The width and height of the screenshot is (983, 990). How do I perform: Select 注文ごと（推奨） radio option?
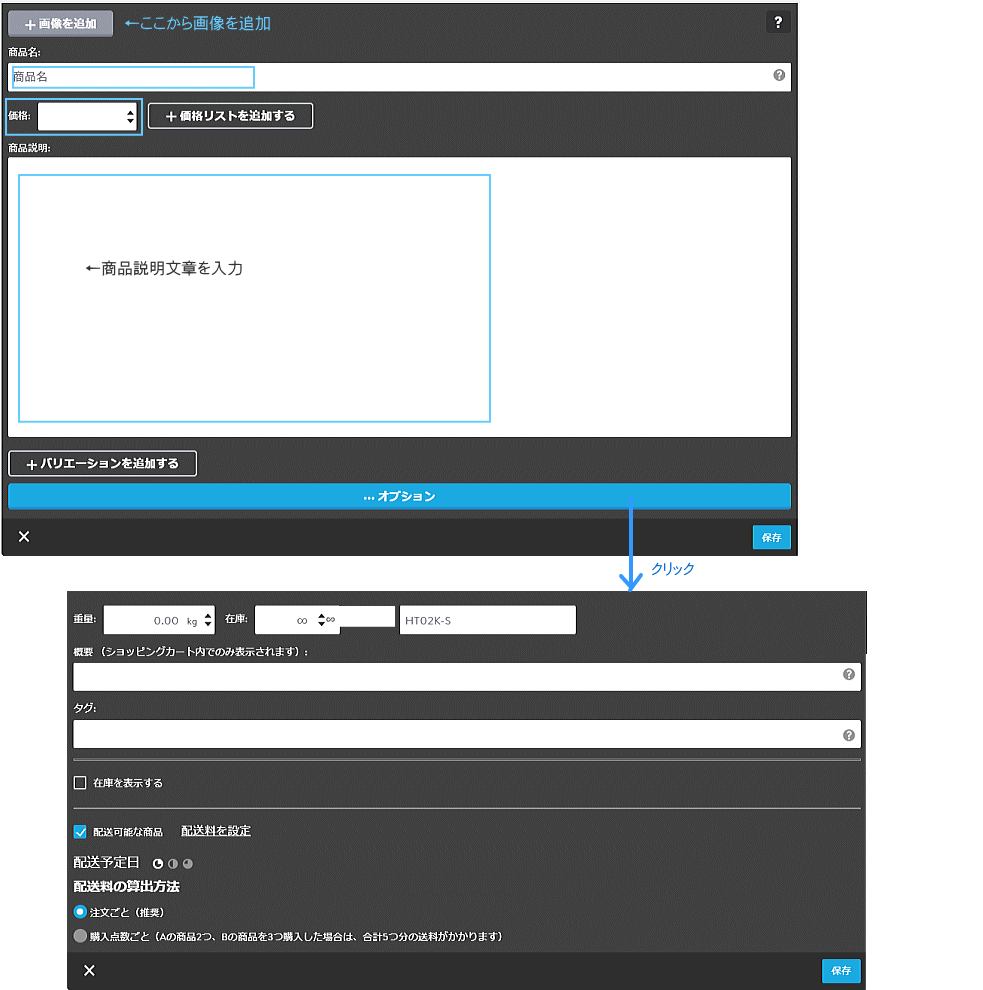pyautogui.click(x=80, y=912)
